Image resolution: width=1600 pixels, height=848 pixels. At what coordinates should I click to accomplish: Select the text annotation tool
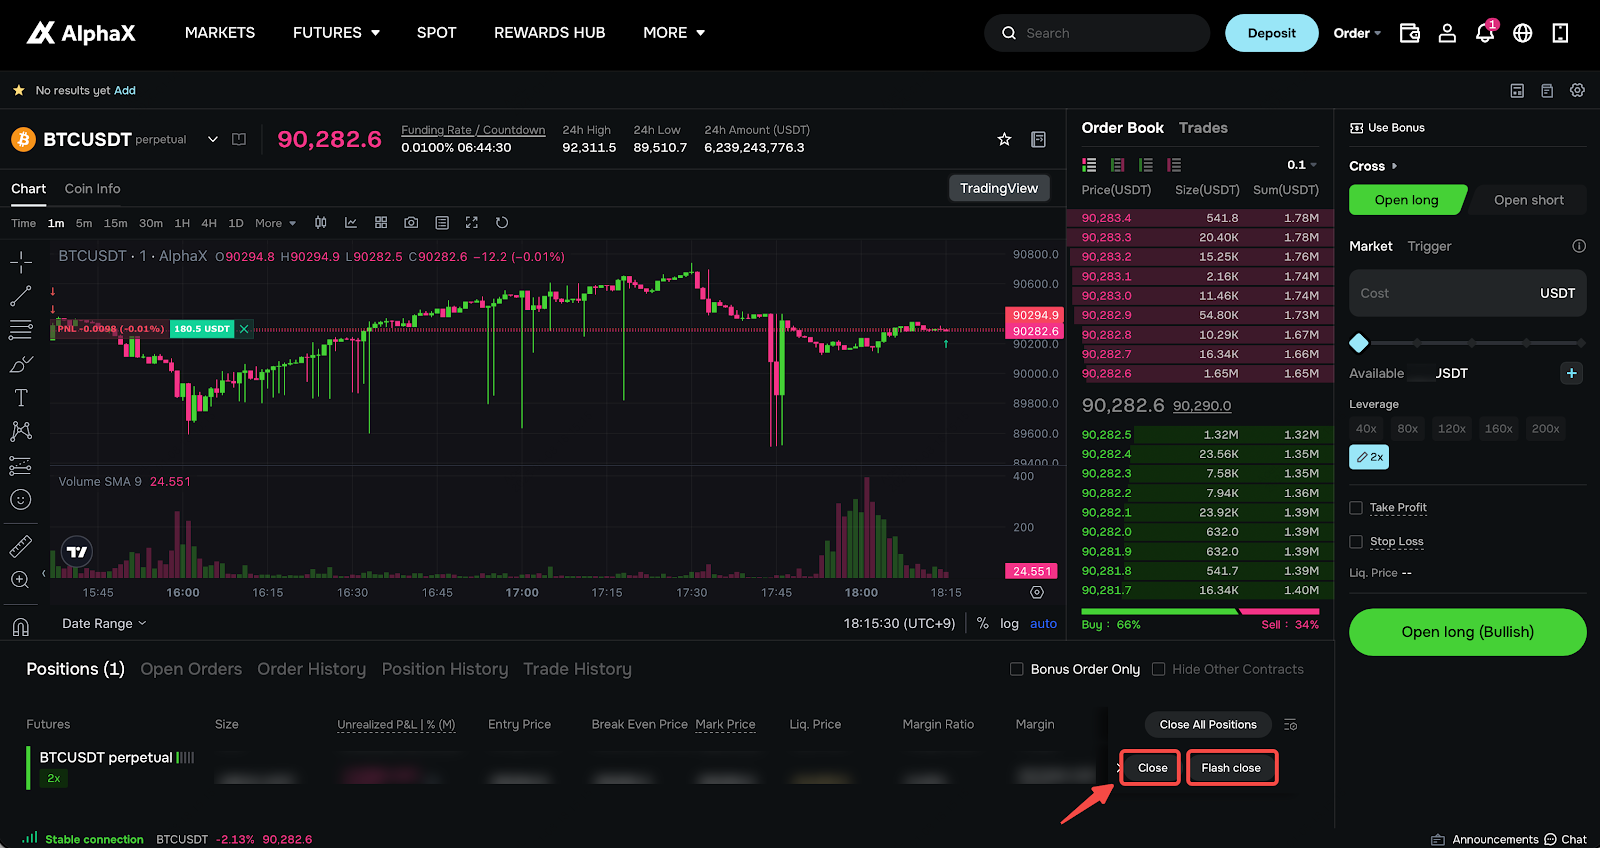point(21,397)
